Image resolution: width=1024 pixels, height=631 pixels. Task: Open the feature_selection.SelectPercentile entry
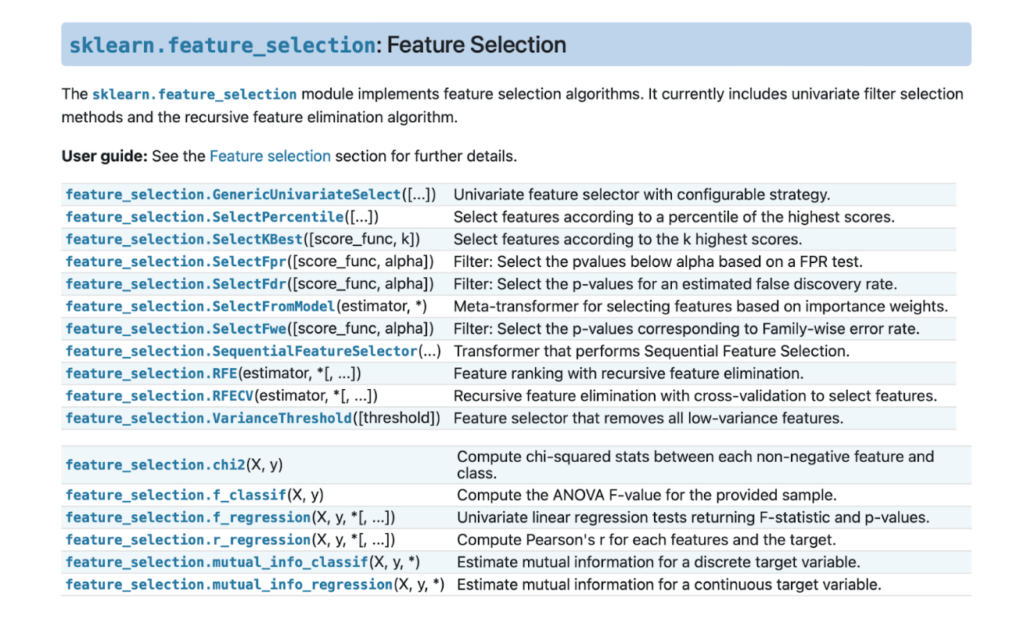(x=204, y=217)
